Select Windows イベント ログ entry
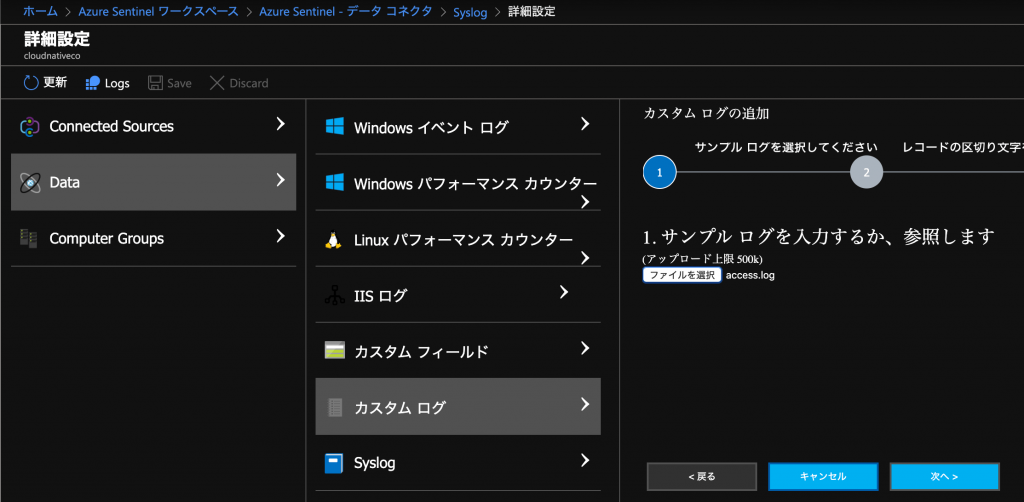 coord(458,127)
